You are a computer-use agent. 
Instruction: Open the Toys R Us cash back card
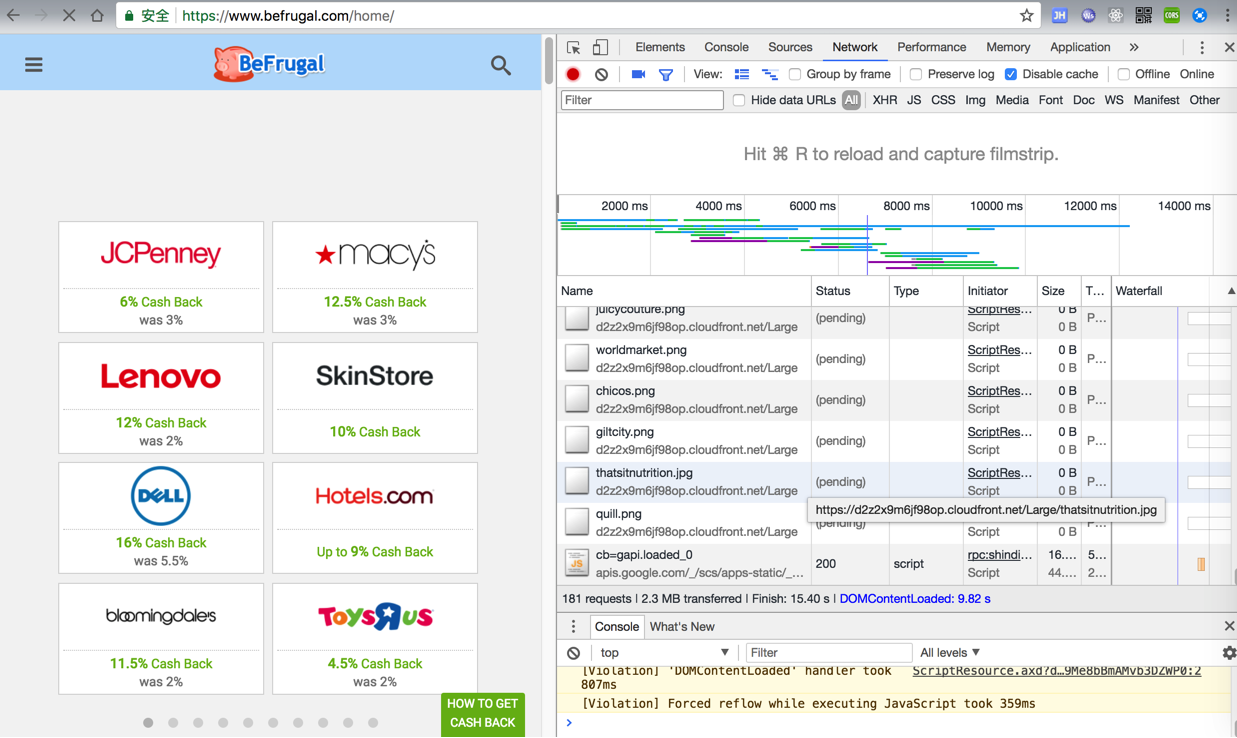(375, 639)
